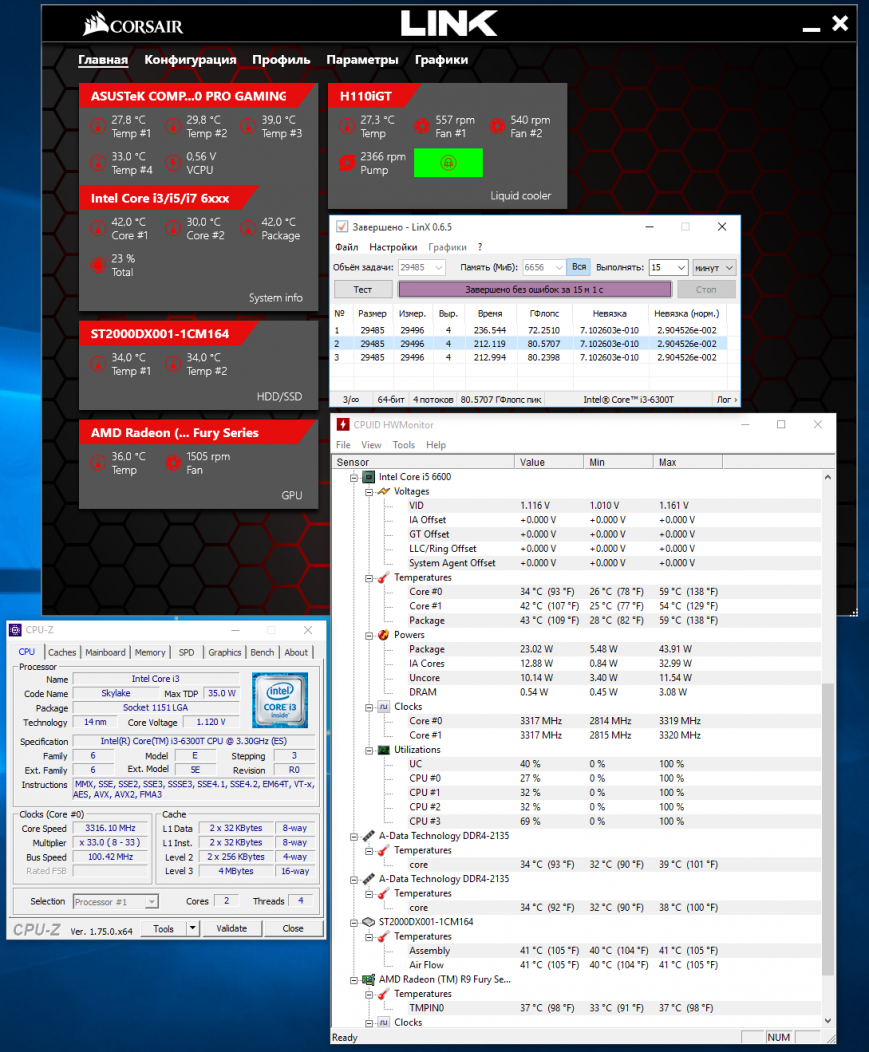Click LinX completed progress bar
Screen dimensions: 869x1052
535,289
